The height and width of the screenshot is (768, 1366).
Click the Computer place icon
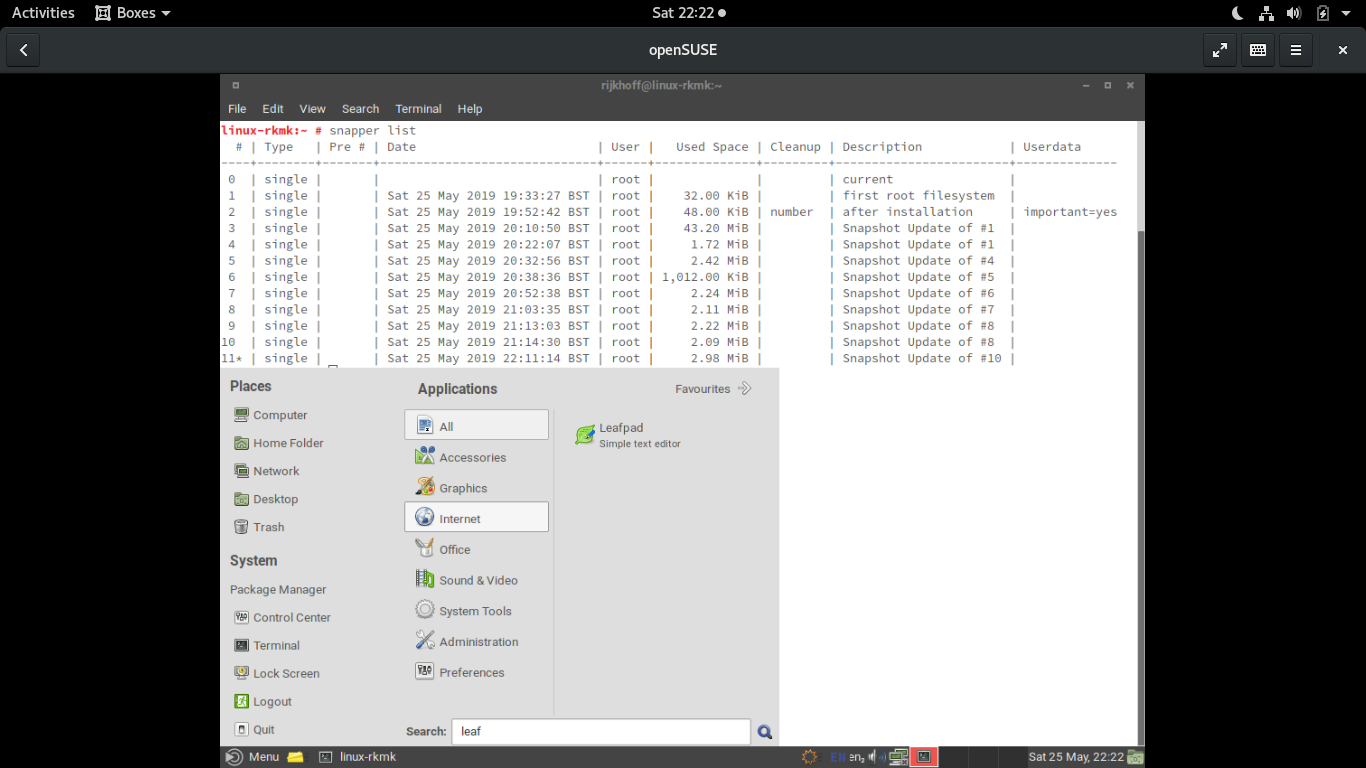point(241,415)
